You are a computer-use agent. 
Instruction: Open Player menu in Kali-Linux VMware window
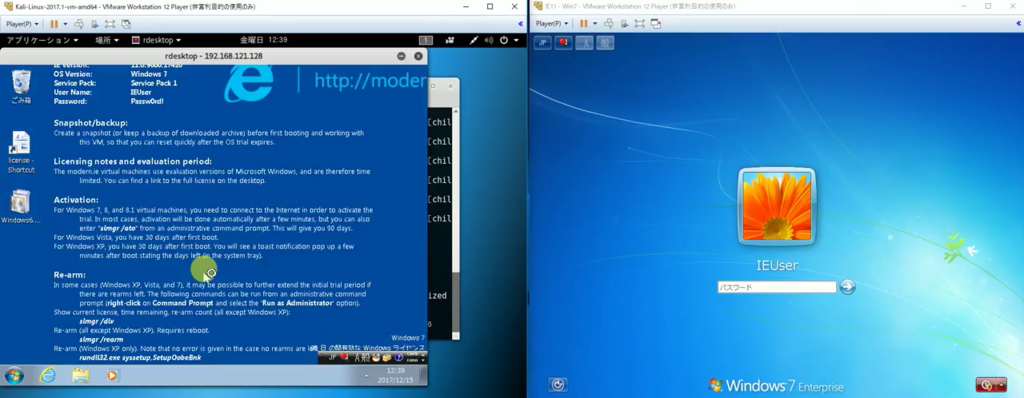(22, 24)
